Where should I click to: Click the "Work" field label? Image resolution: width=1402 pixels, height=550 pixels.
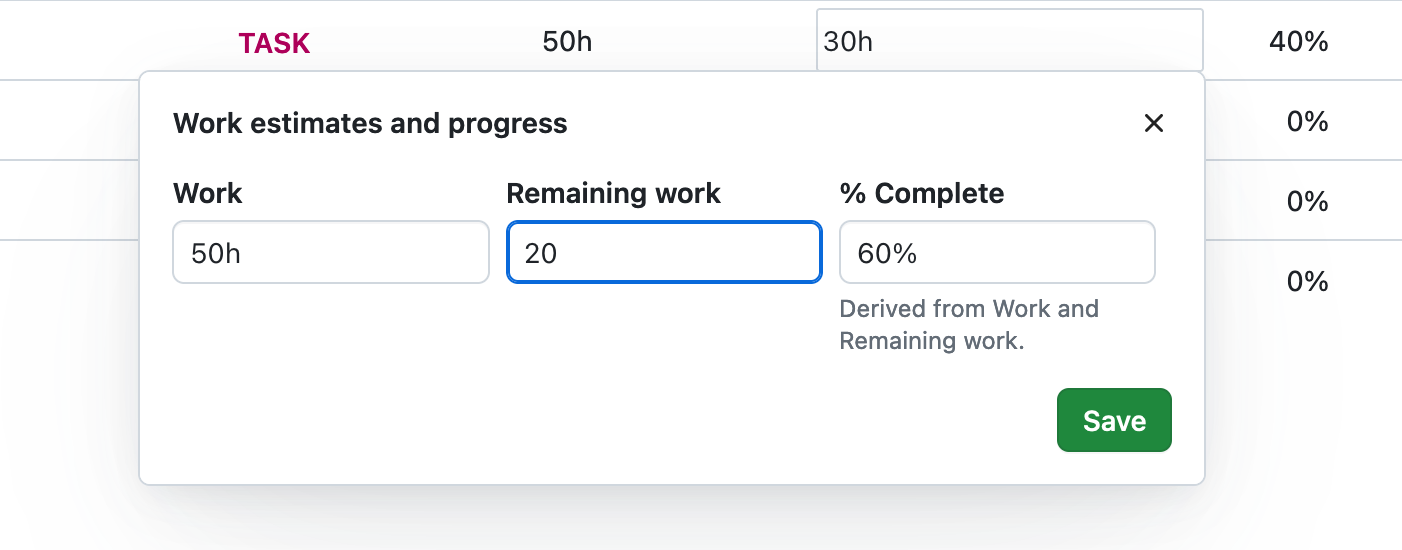(208, 193)
